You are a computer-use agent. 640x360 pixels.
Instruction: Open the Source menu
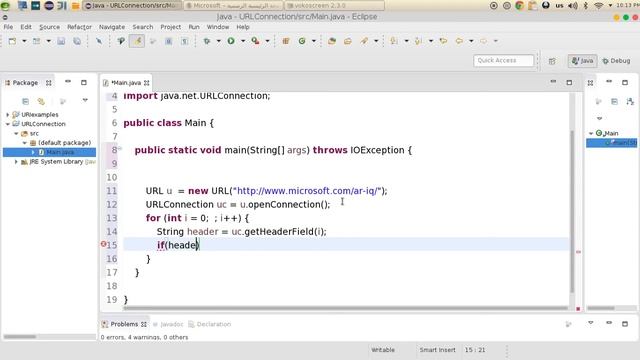click(49, 27)
